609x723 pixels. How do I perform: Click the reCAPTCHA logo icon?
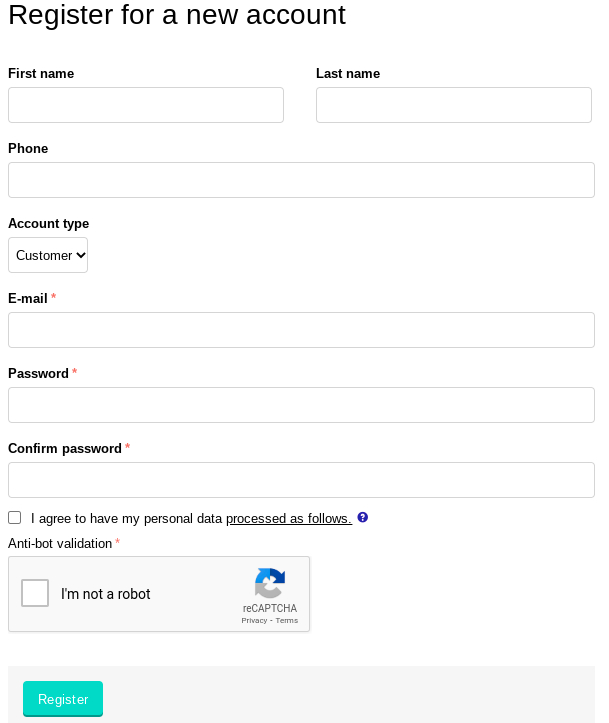tap(270, 583)
